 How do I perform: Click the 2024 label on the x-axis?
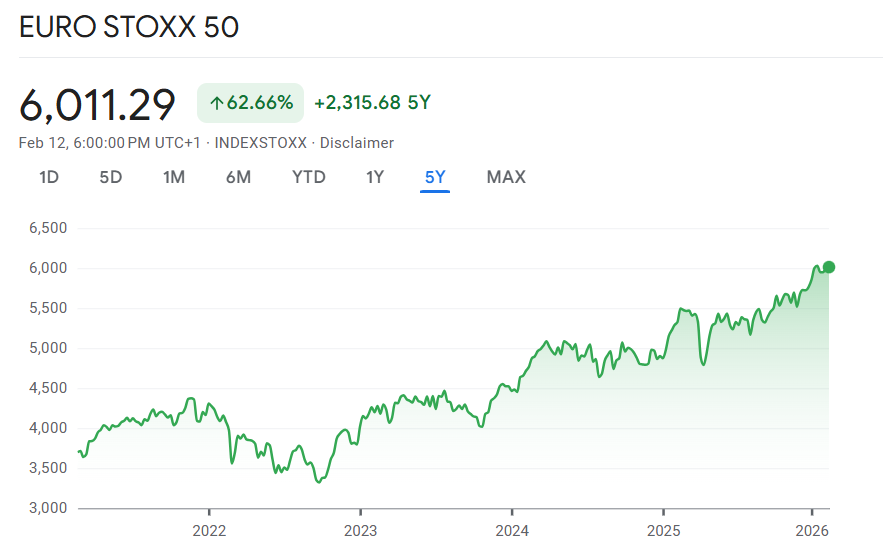tap(511, 530)
